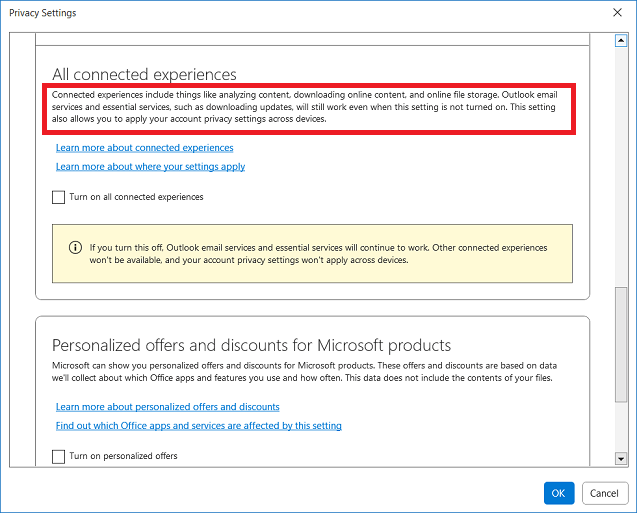The width and height of the screenshot is (637, 513).
Task: Click the scrollbar track above the thumb
Action: [621, 167]
